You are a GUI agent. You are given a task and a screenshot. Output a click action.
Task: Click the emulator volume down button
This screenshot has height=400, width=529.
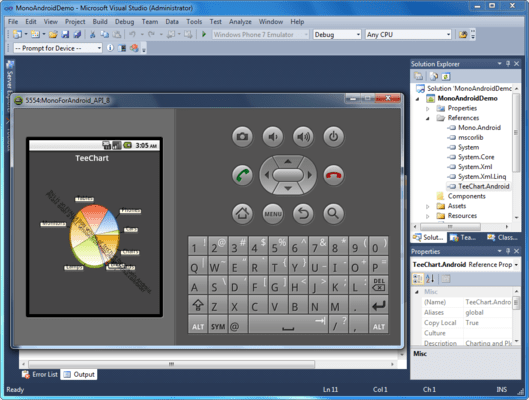(x=273, y=137)
